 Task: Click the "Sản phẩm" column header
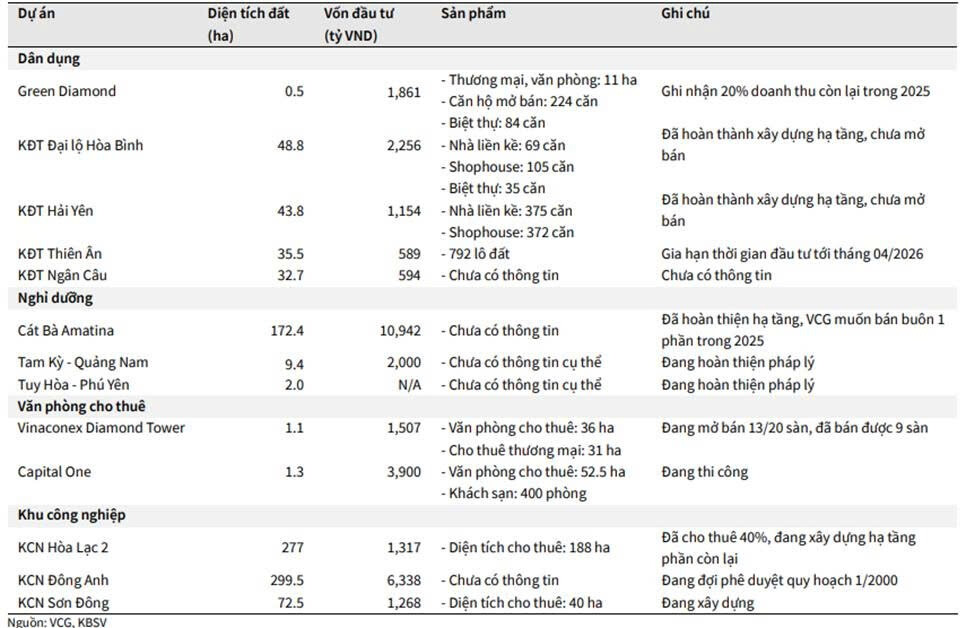(x=473, y=14)
